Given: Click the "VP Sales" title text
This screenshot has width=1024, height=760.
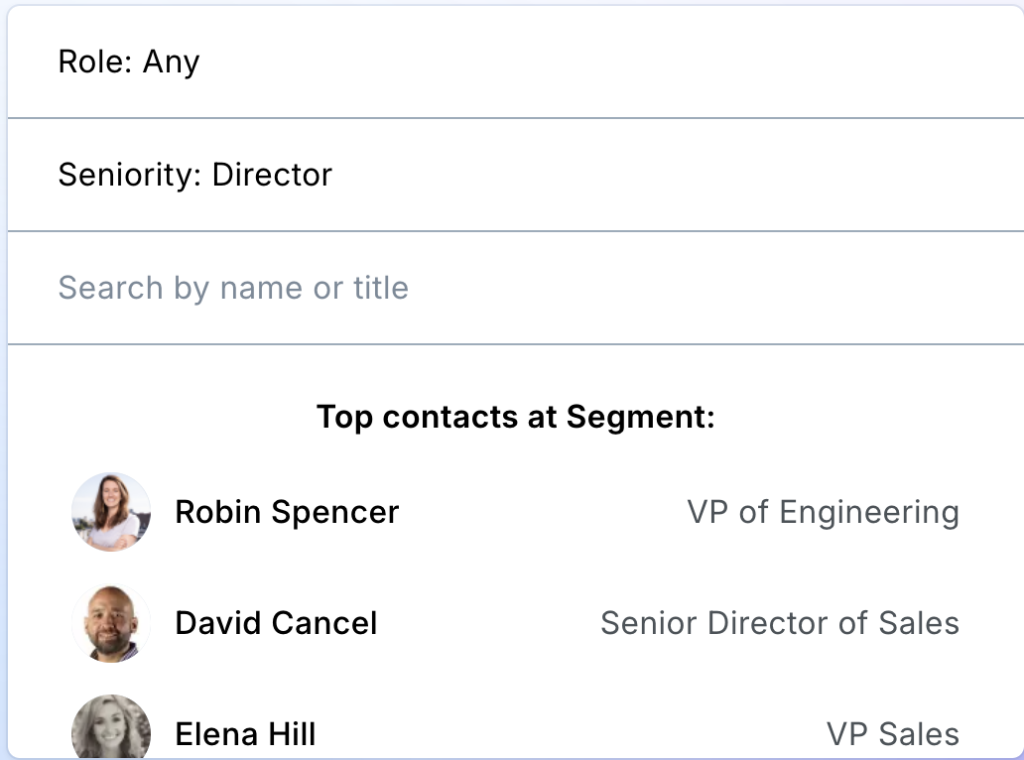Looking at the screenshot, I should (892, 735).
